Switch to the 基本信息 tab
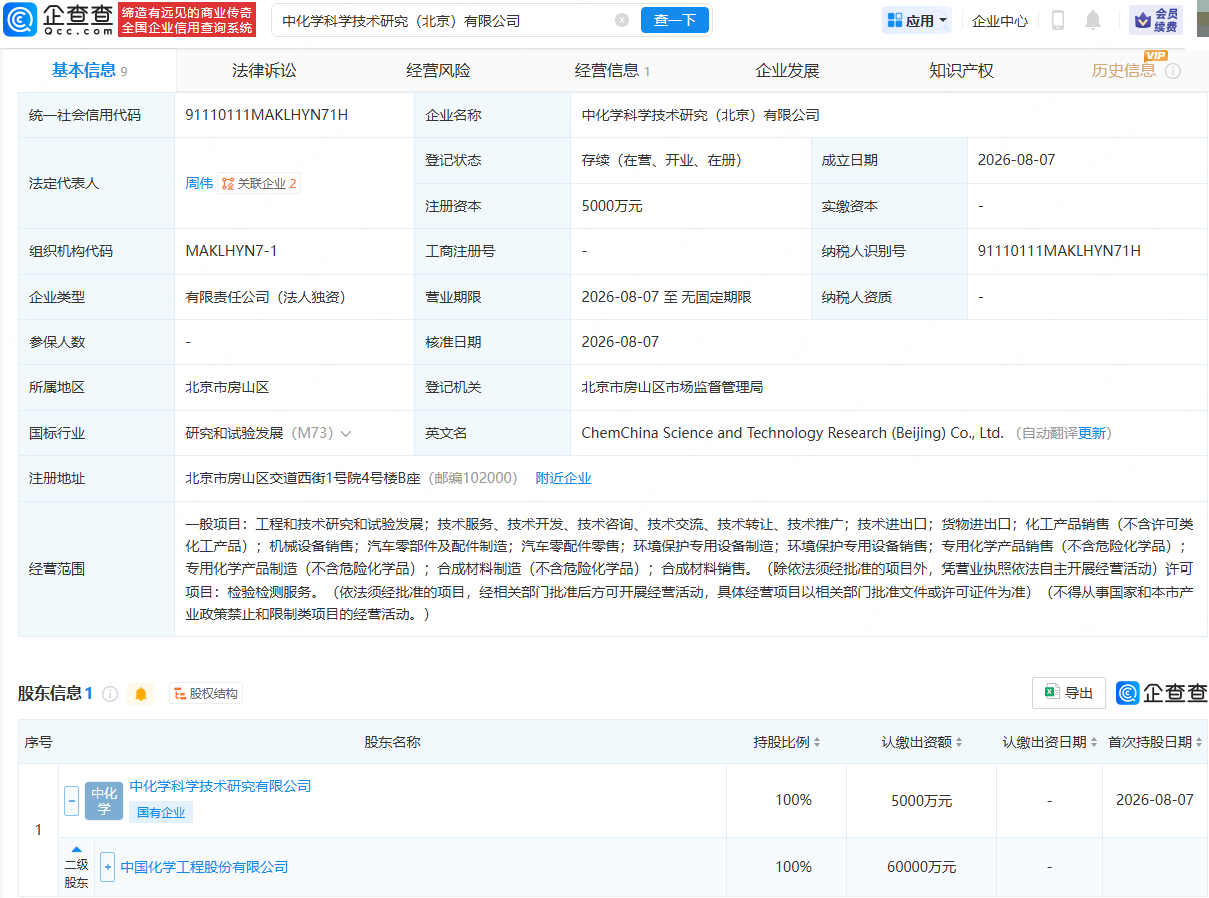Viewport: 1209px width, 898px height. coord(90,70)
